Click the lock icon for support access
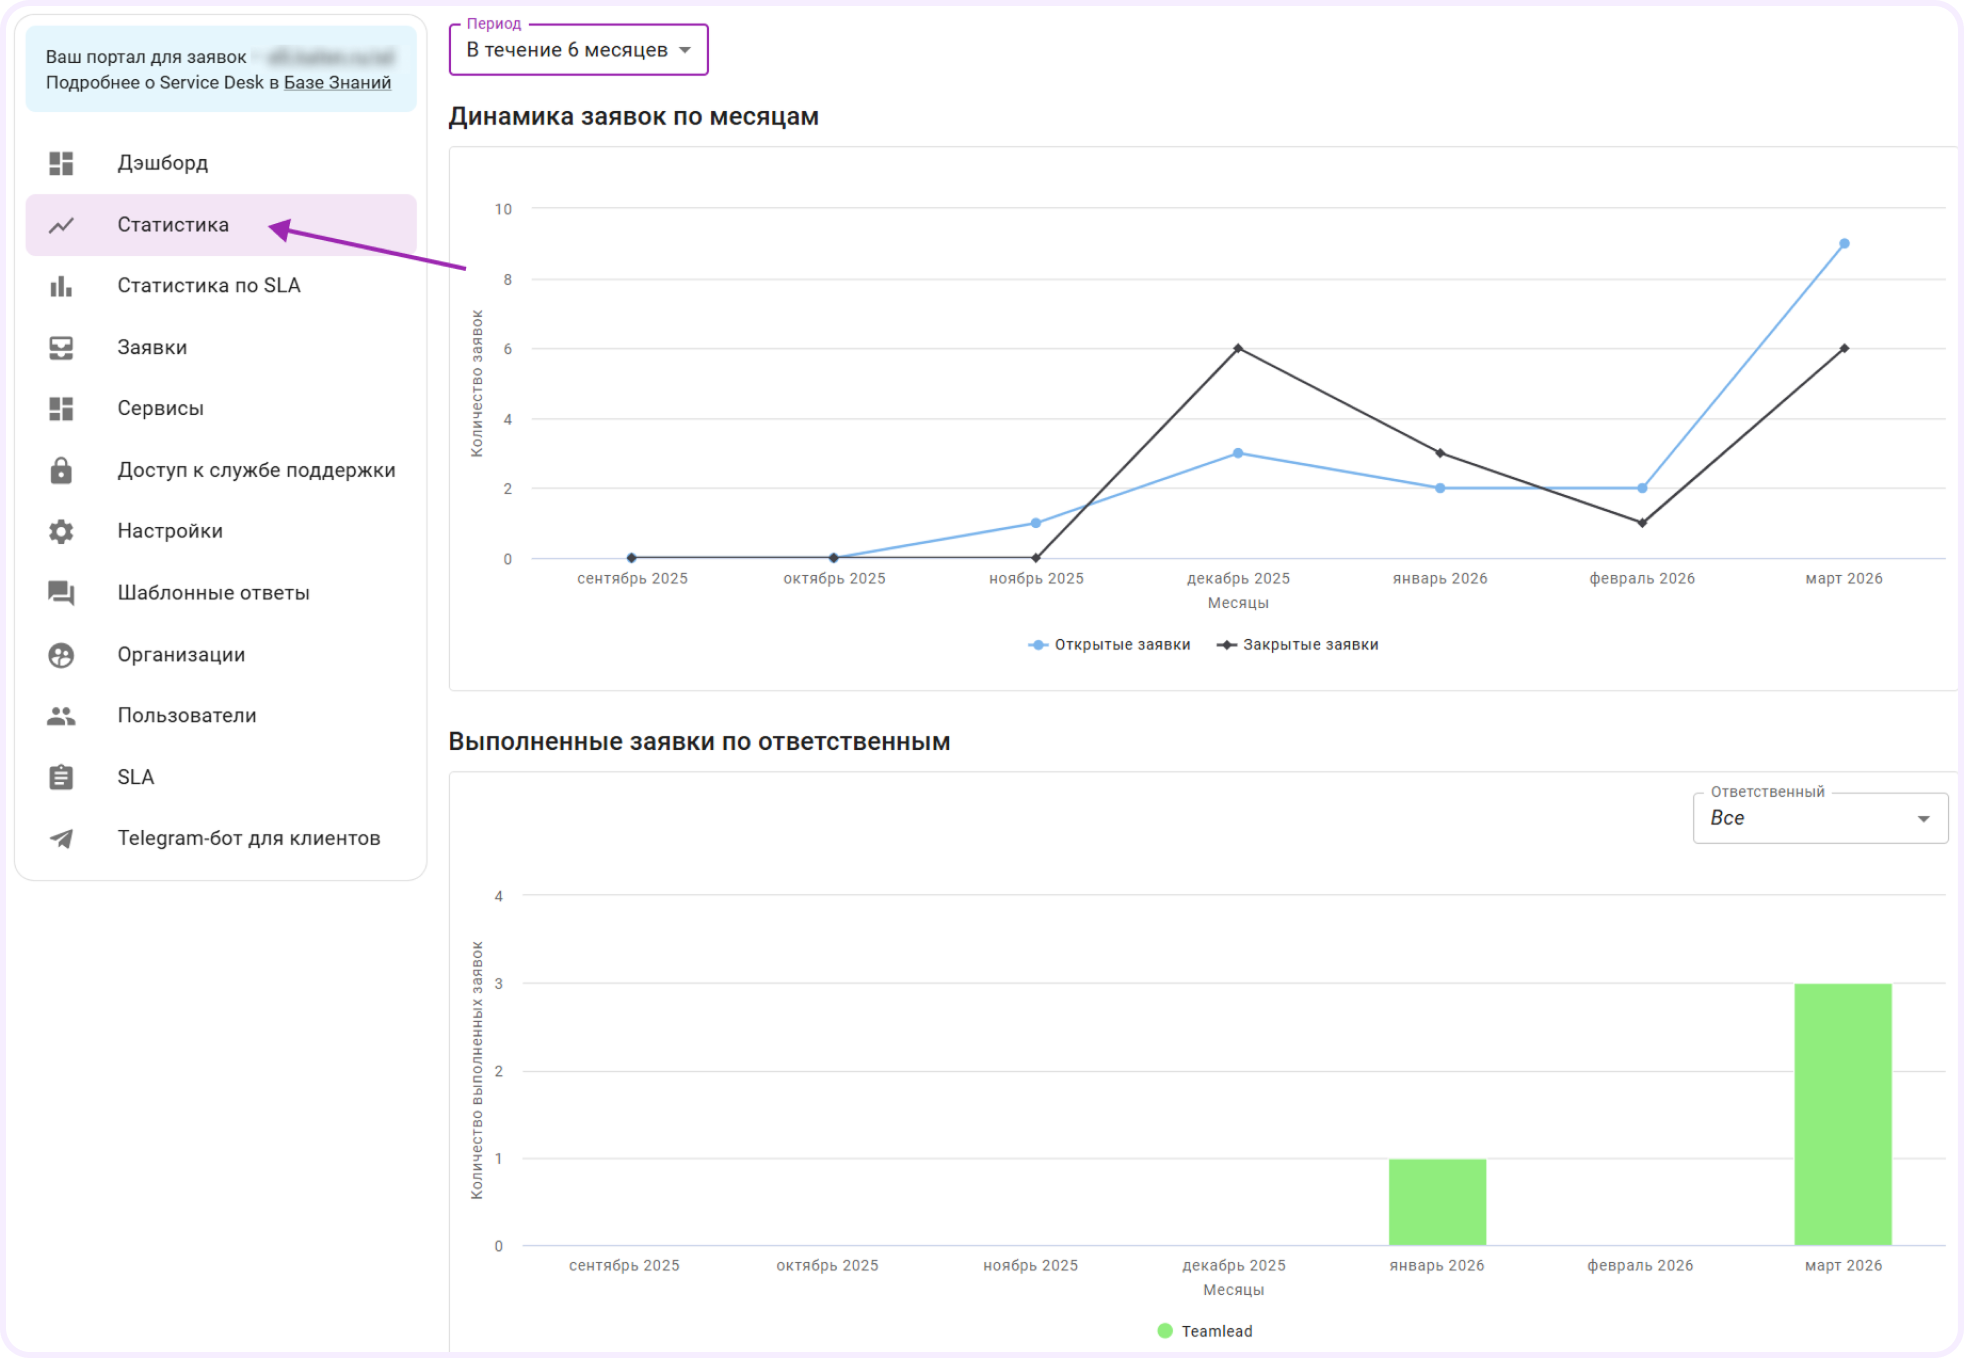Image resolution: width=1964 pixels, height=1358 pixels. 61,470
